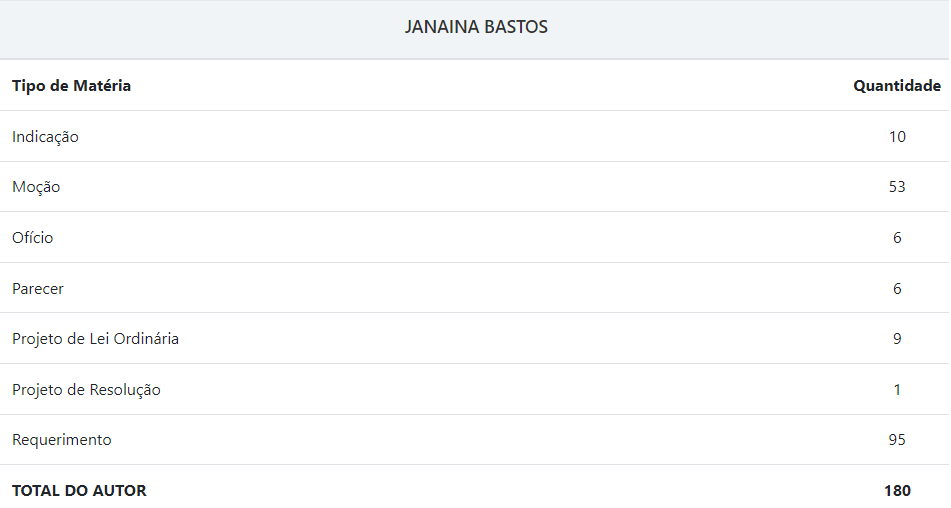This screenshot has height=508, width=951.
Task: Click the gray author header band
Action: click(200, 28)
